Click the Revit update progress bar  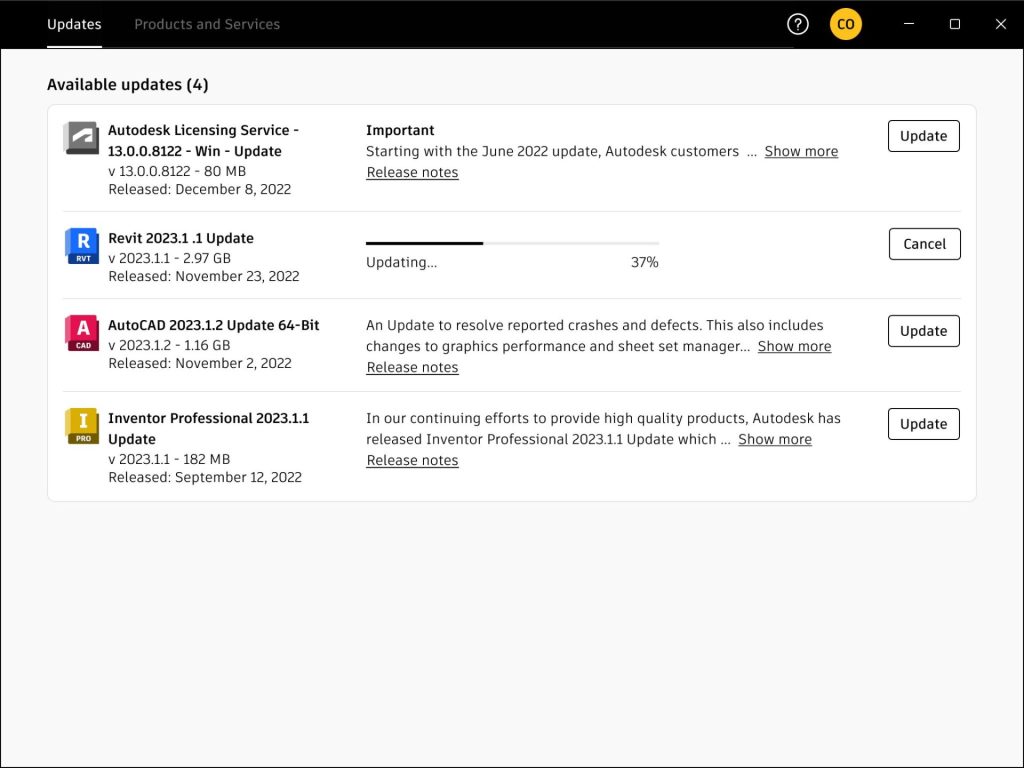pyautogui.click(x=512, y=243)
